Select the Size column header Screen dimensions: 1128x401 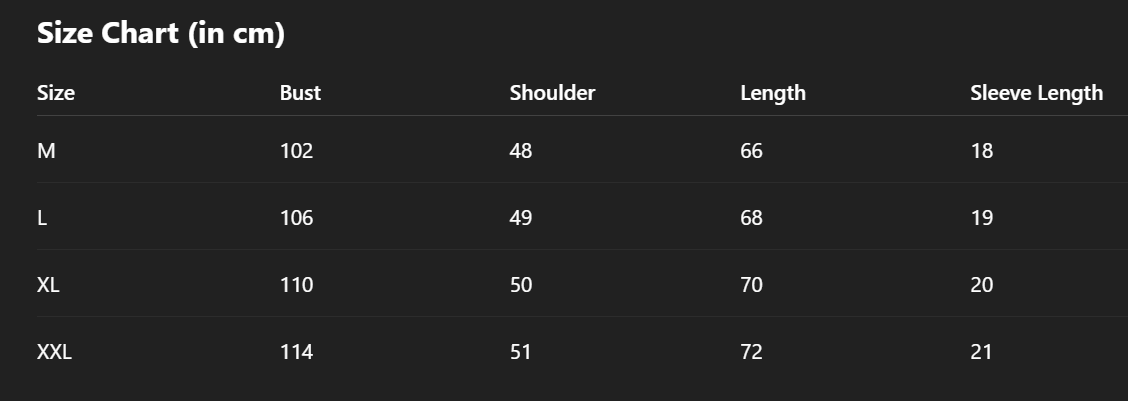pyautogui.click(x=55, y=93)
